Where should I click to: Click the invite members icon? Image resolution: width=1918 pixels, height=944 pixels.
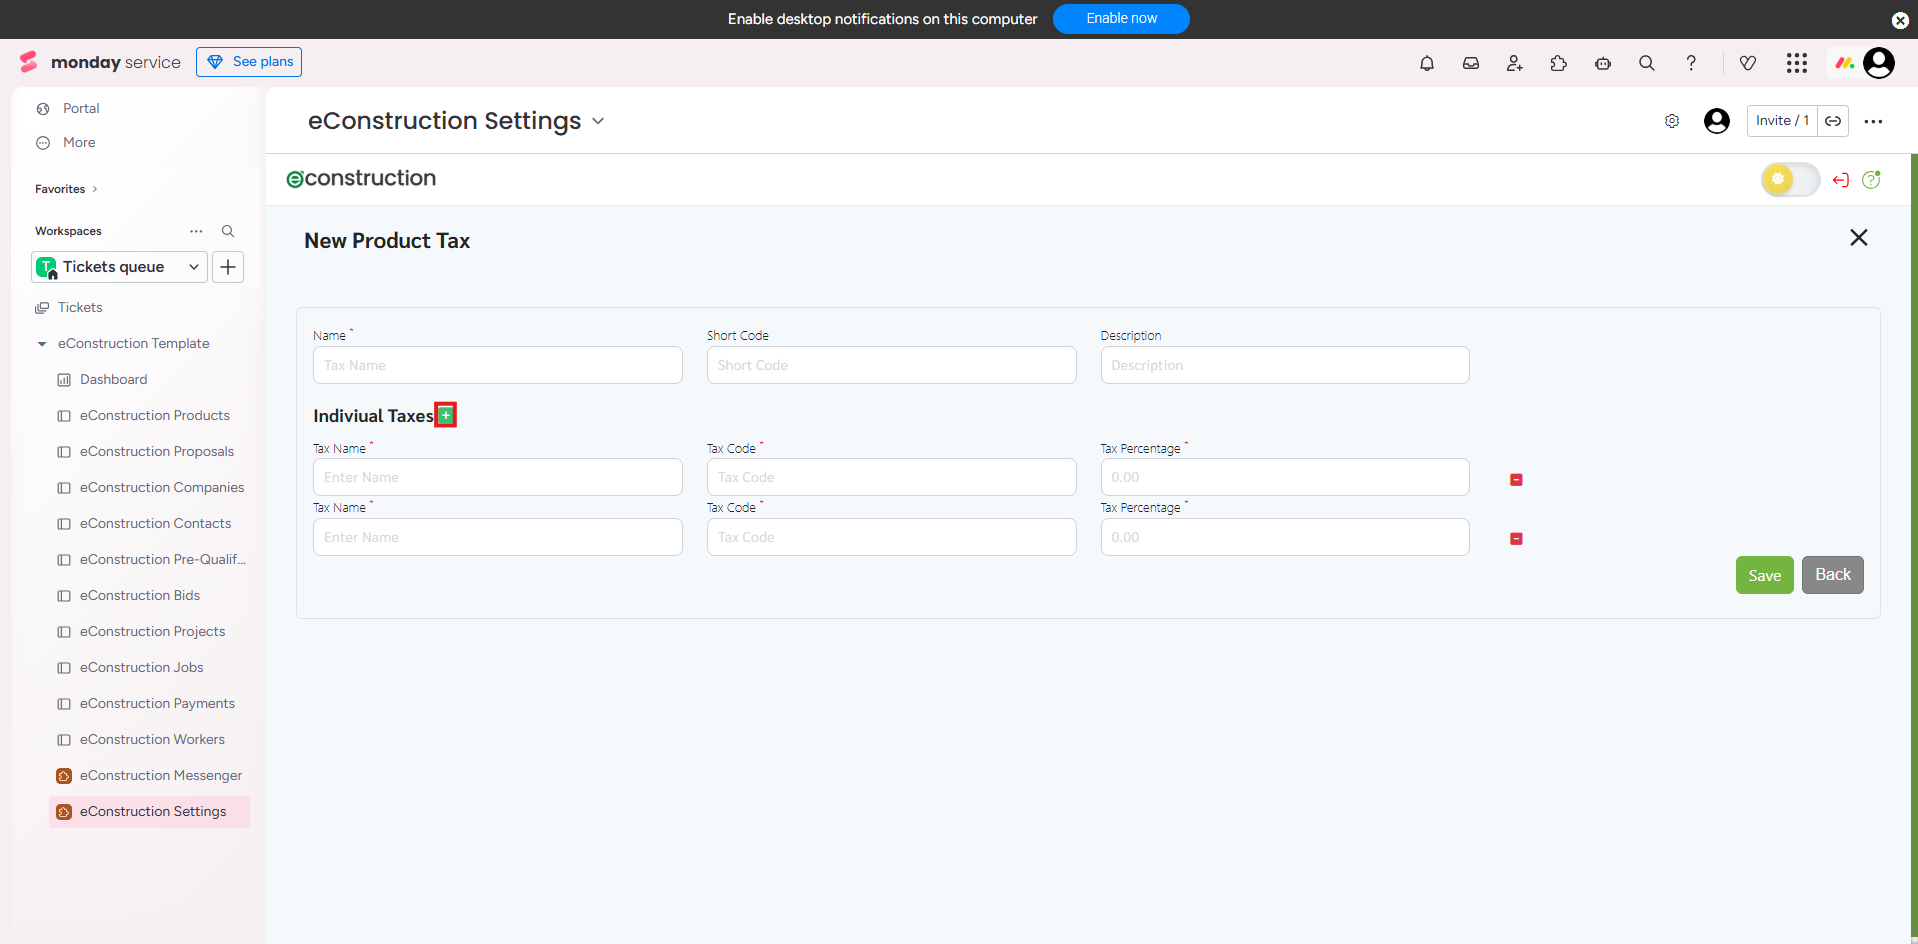point(1514,63)
